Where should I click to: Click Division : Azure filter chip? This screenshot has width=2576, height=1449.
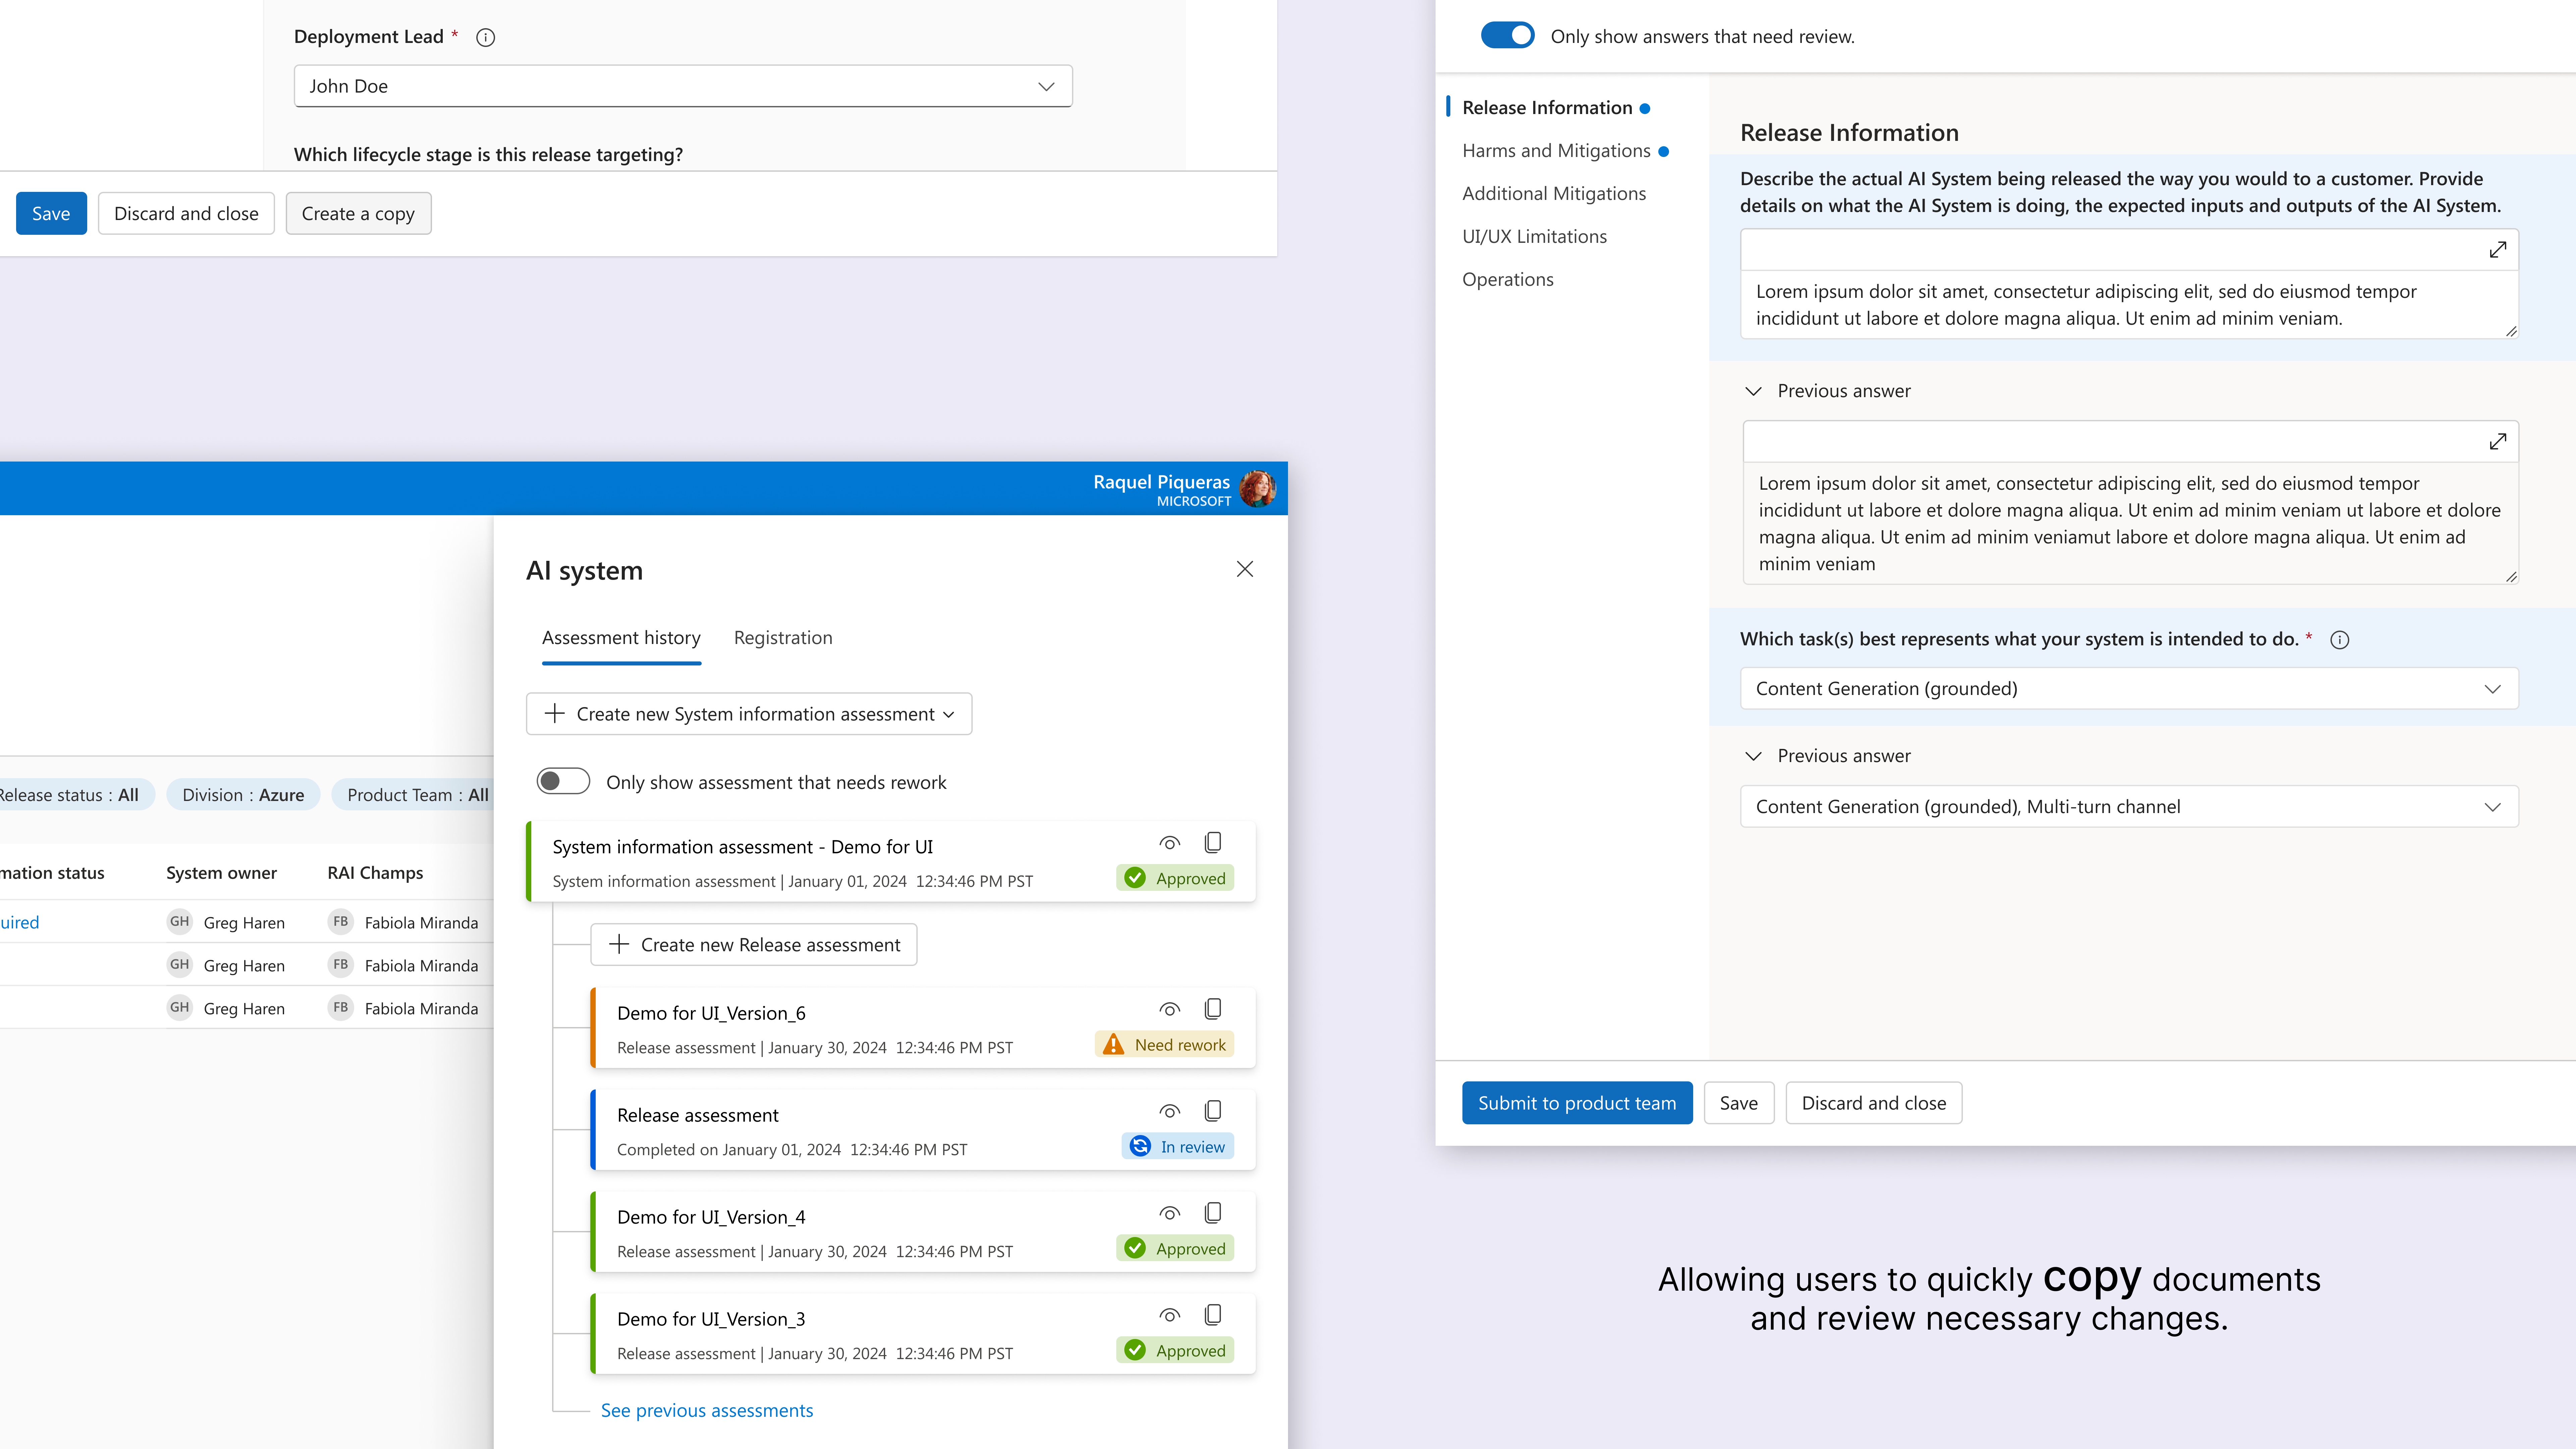[x=243, y=795]
